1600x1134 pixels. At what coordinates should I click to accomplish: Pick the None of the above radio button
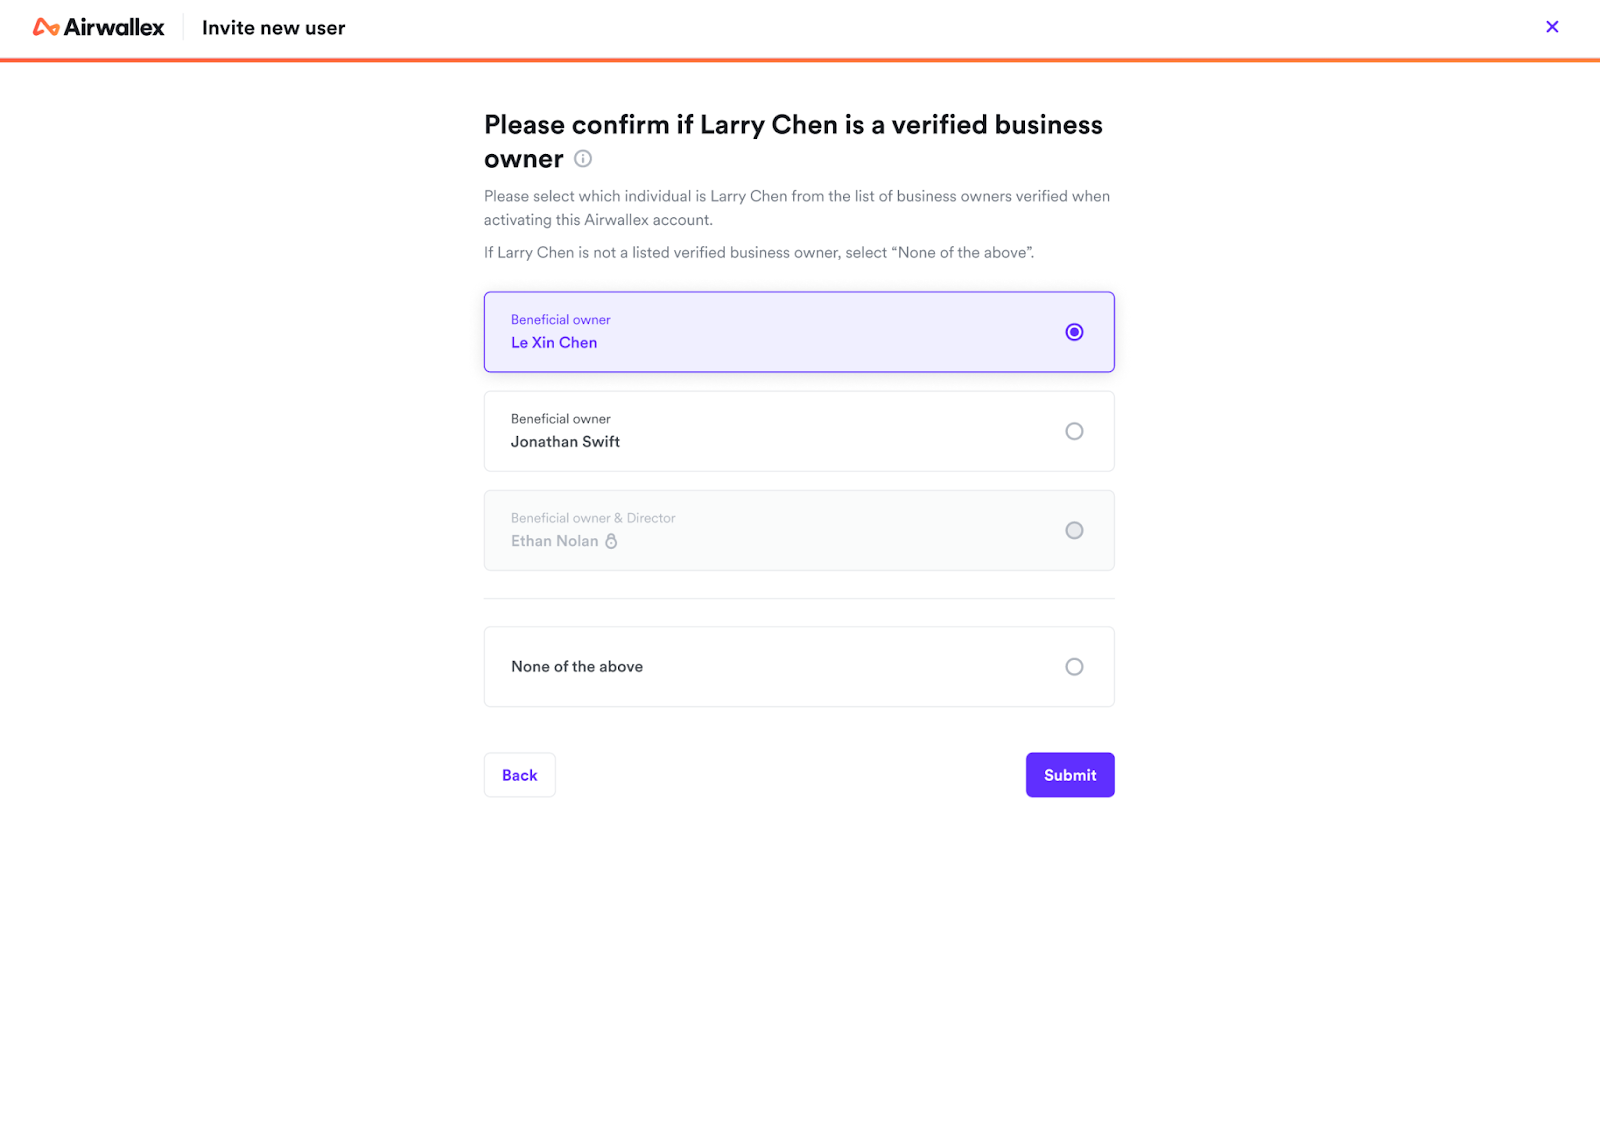tap(1074, 667)
